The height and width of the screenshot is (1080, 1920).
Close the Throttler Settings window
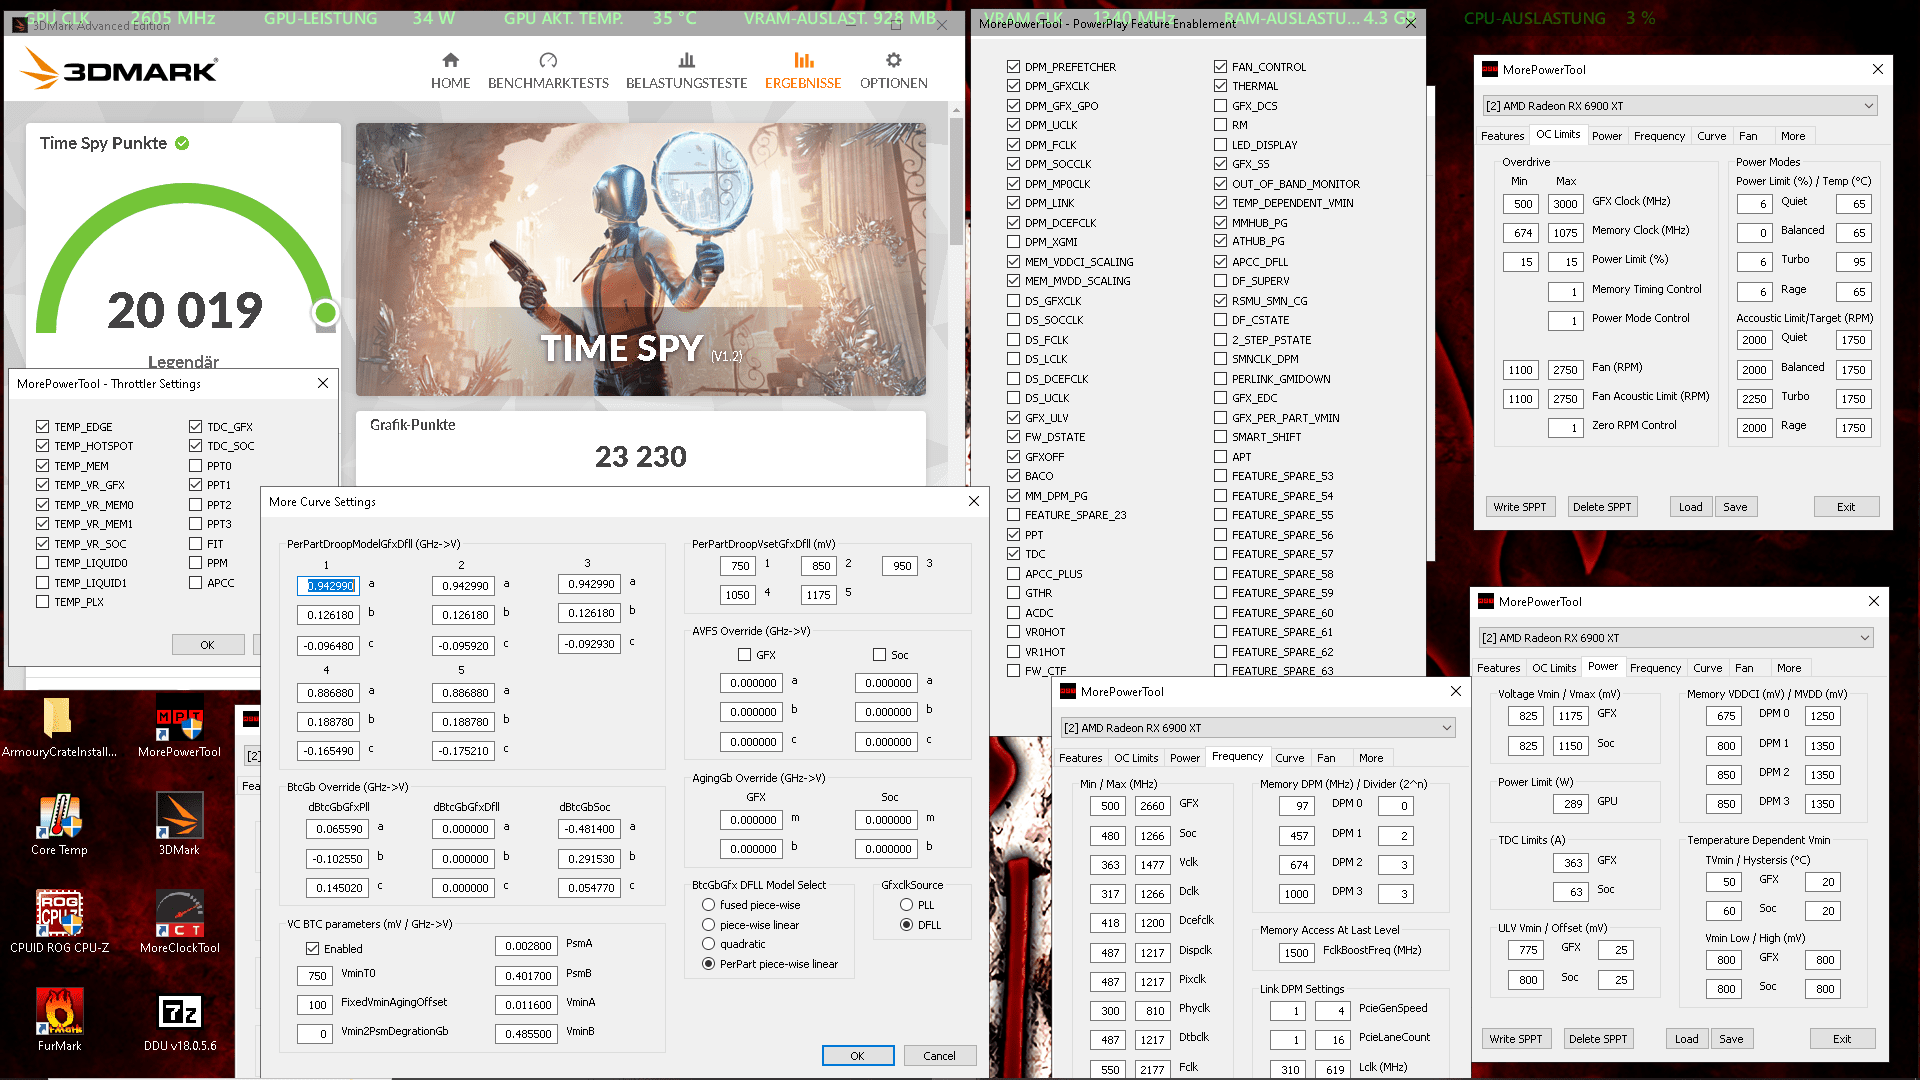point(323,383)
